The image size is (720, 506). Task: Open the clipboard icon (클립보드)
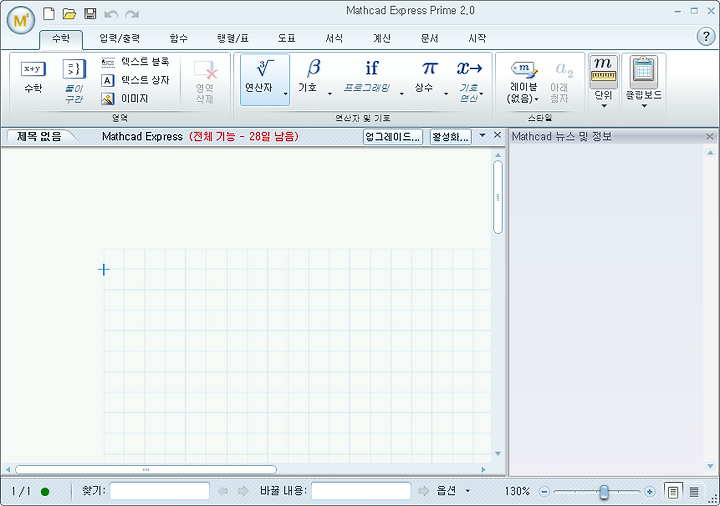643,72
